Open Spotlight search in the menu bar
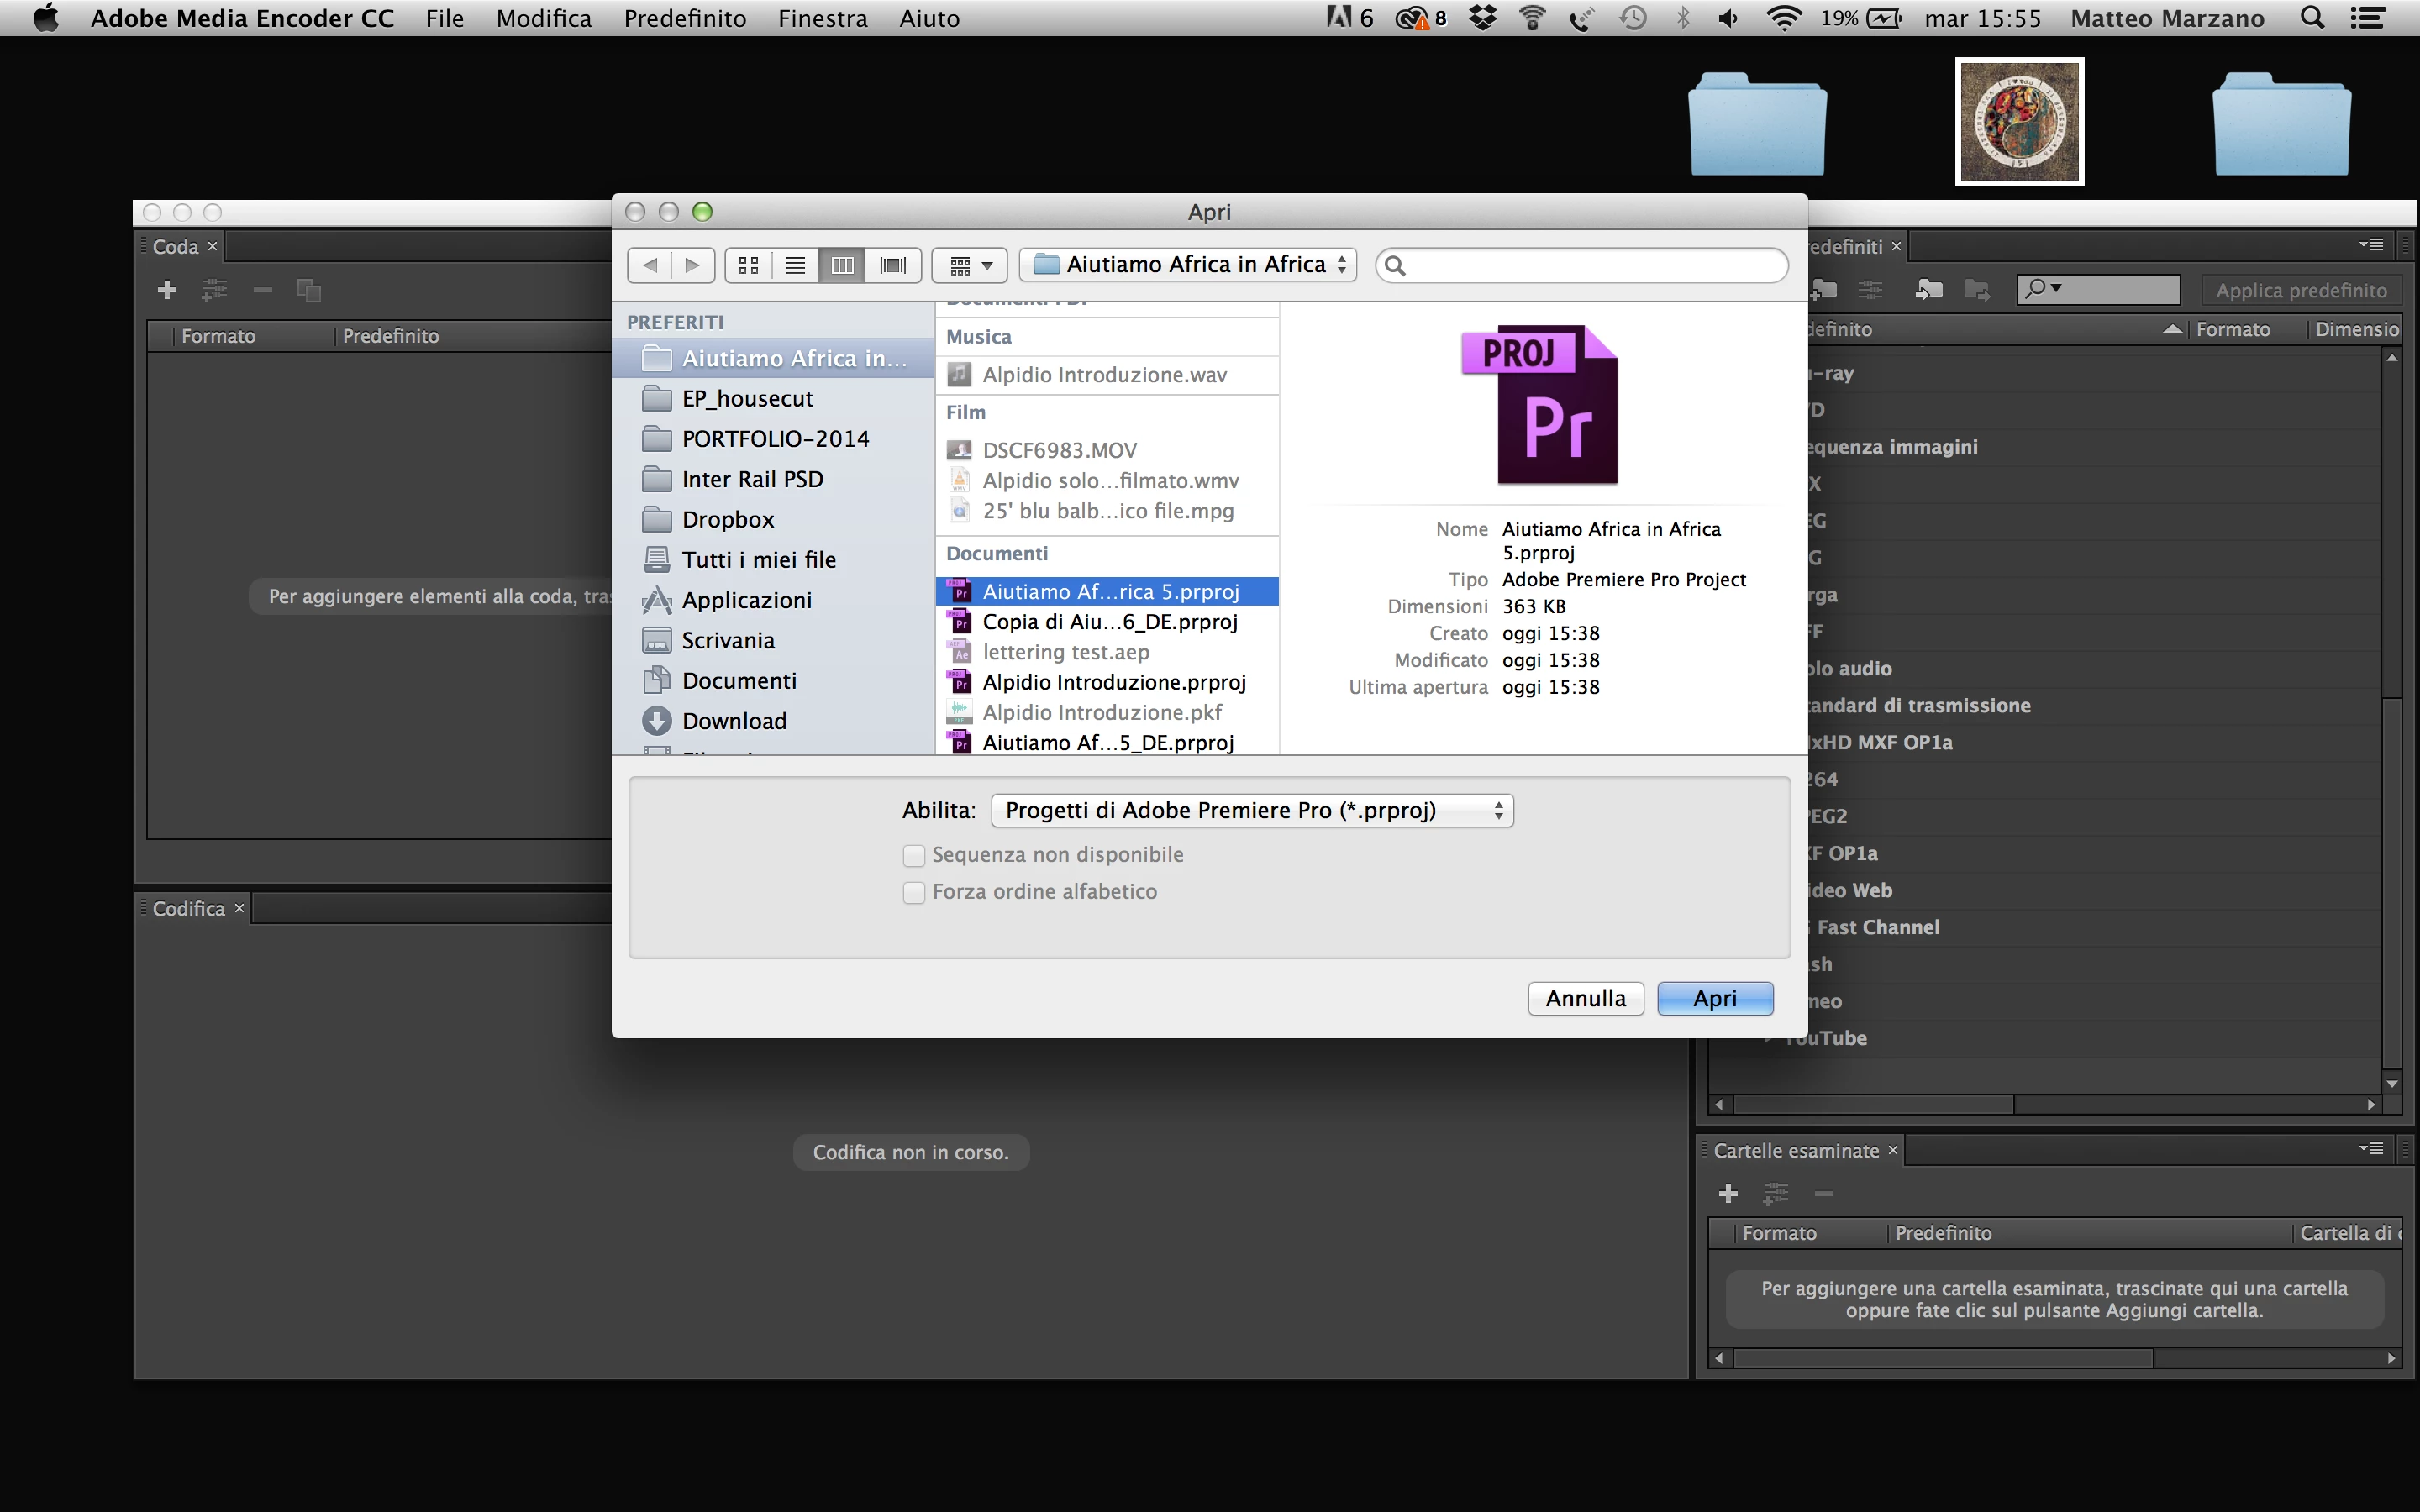2420x1512 pixels. pos(2312,18)
